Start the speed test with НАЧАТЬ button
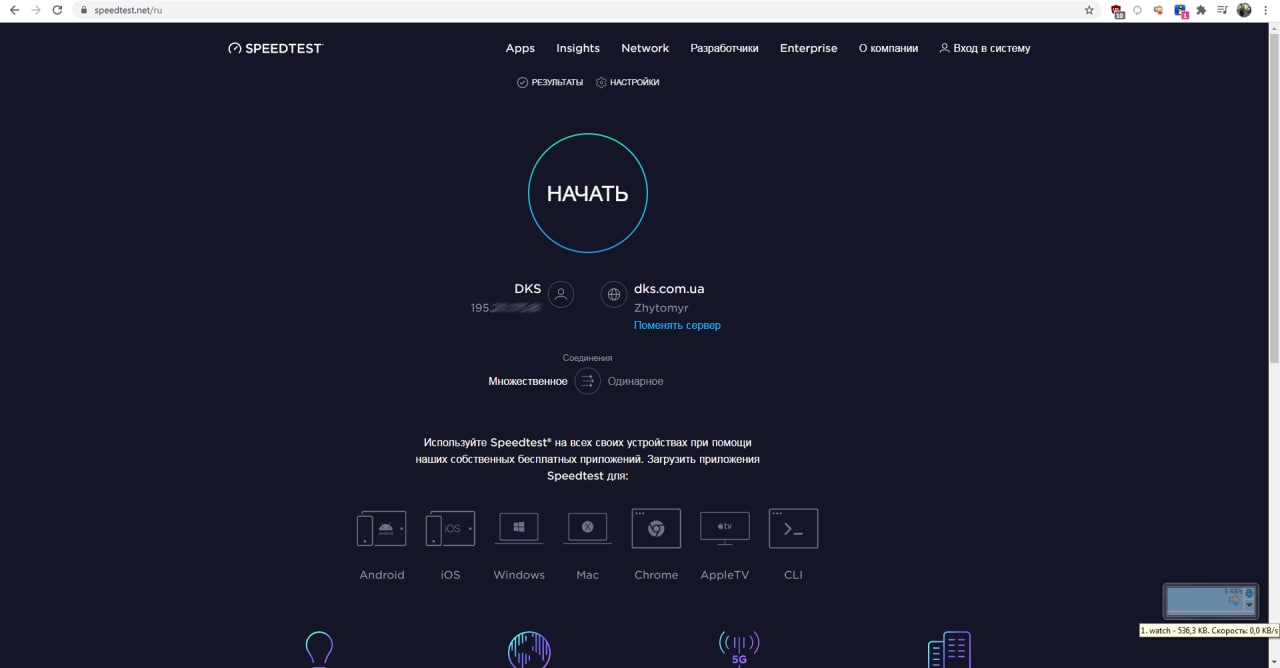1280x668 pixels. (588, 193)
